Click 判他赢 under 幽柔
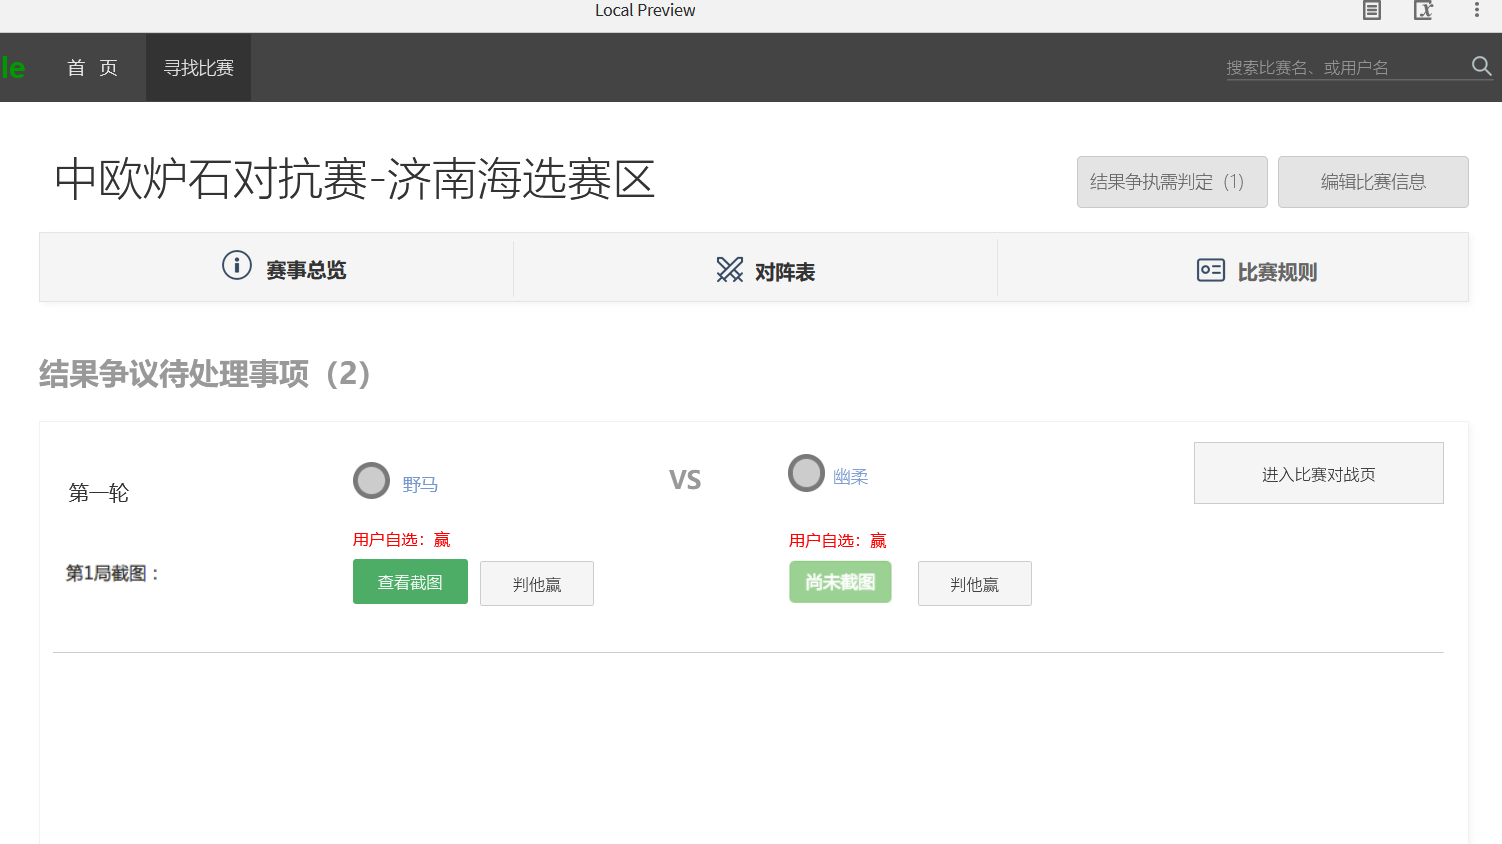The width and height of the screenshot is (1502, 844). pyautogui.click(x=975, y=583)
